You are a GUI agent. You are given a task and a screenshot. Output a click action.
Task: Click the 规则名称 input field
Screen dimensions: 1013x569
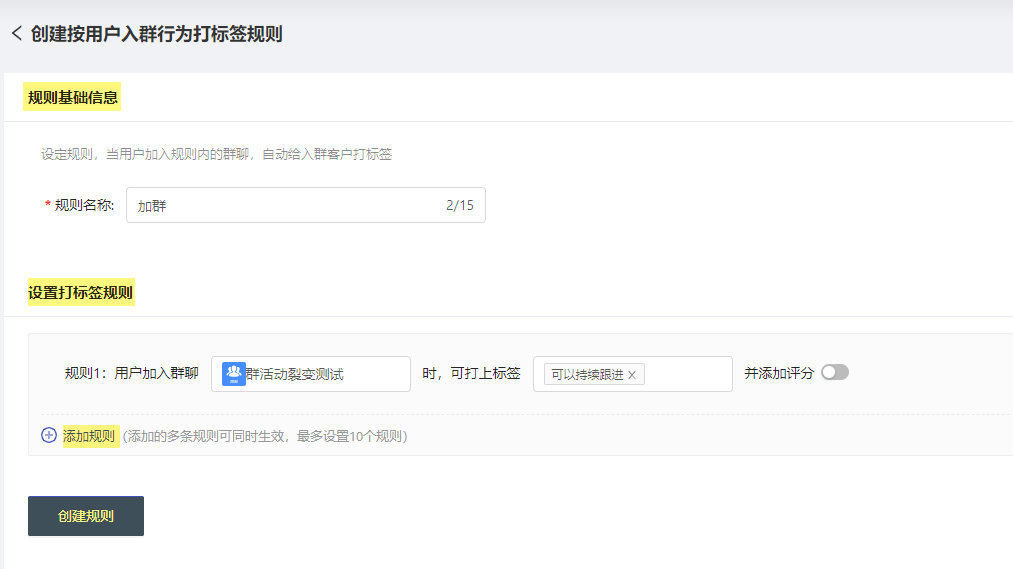[306, 205]
